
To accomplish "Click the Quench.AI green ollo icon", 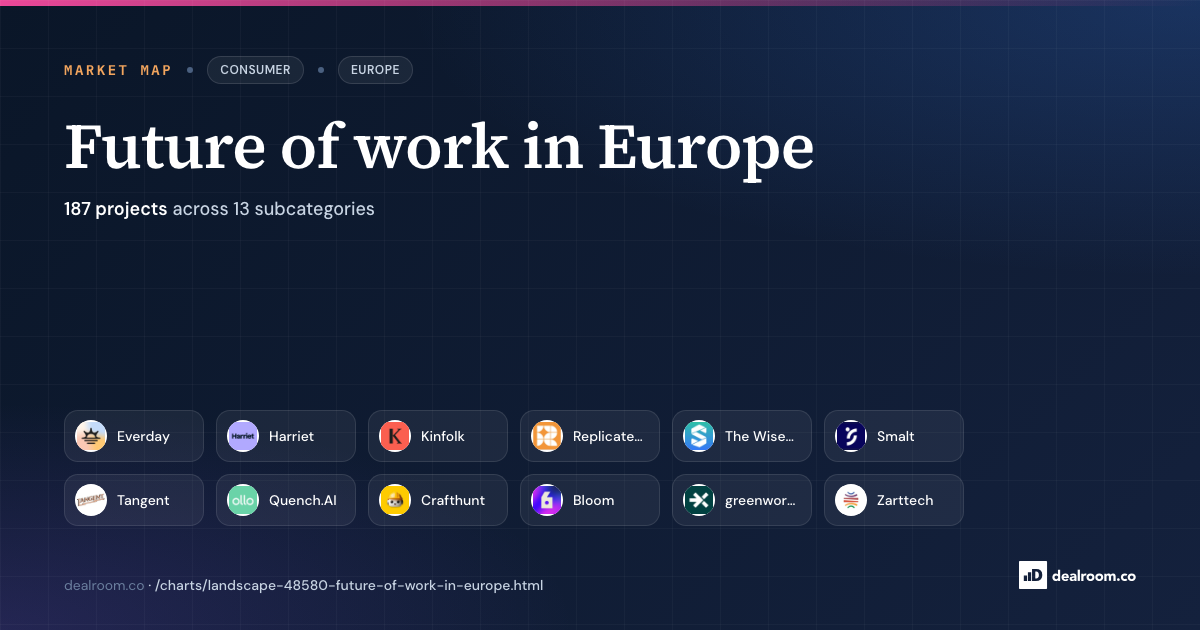I will click(x=243, y=500).
